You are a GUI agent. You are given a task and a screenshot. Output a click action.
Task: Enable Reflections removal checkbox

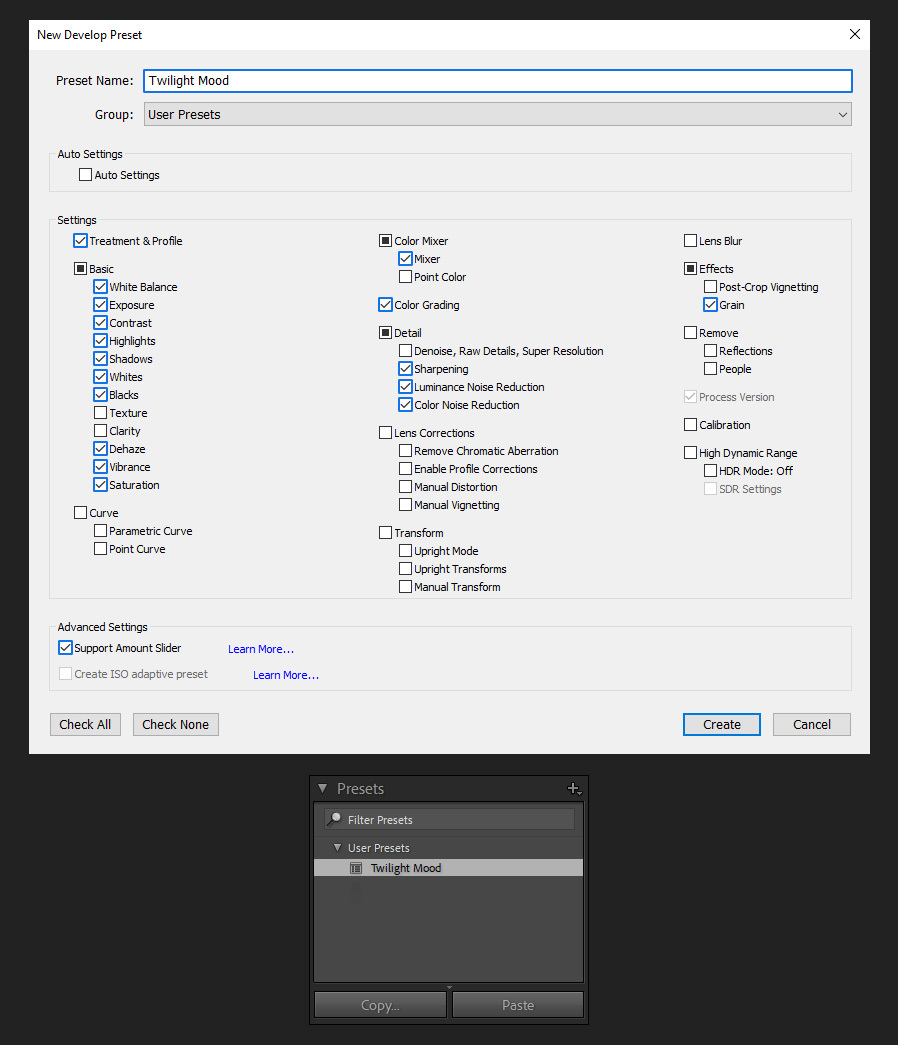click(x=711, y=351)
